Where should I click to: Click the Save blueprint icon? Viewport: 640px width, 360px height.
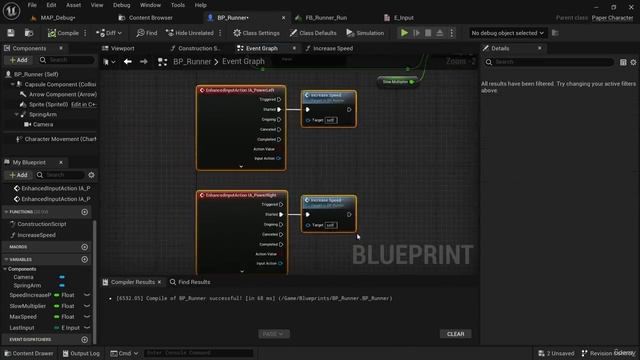click(x=11, y=33)
